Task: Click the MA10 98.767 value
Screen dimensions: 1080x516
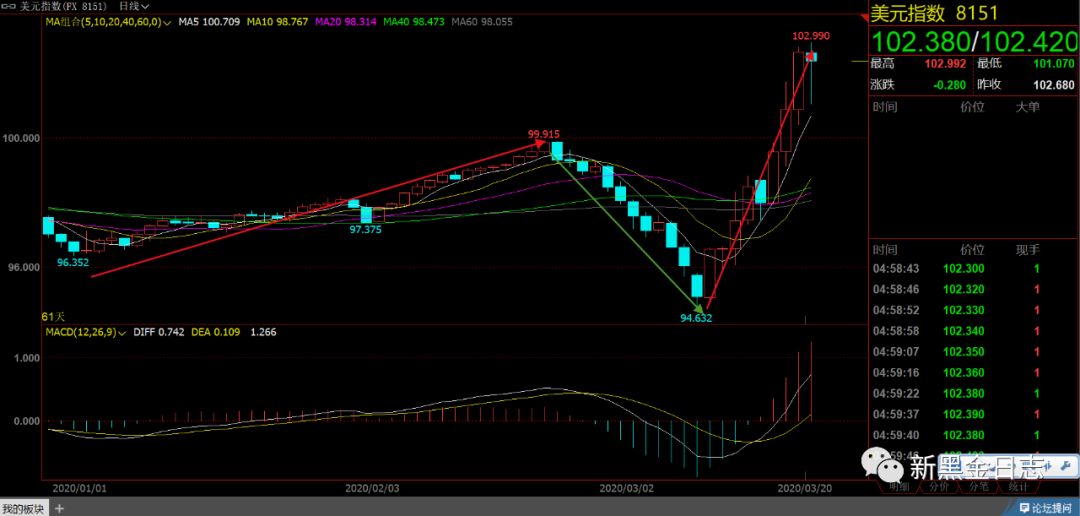Action: pos(277,22)
